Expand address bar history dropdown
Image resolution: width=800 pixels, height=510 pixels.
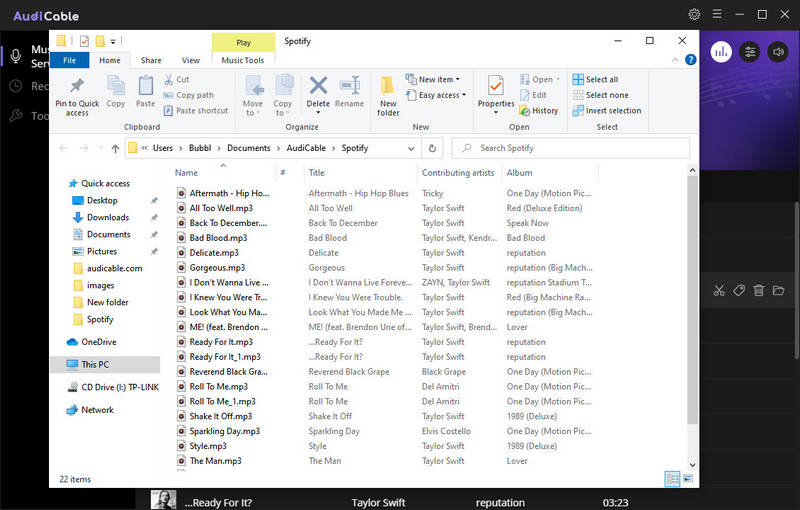click(x=411, y=148)
